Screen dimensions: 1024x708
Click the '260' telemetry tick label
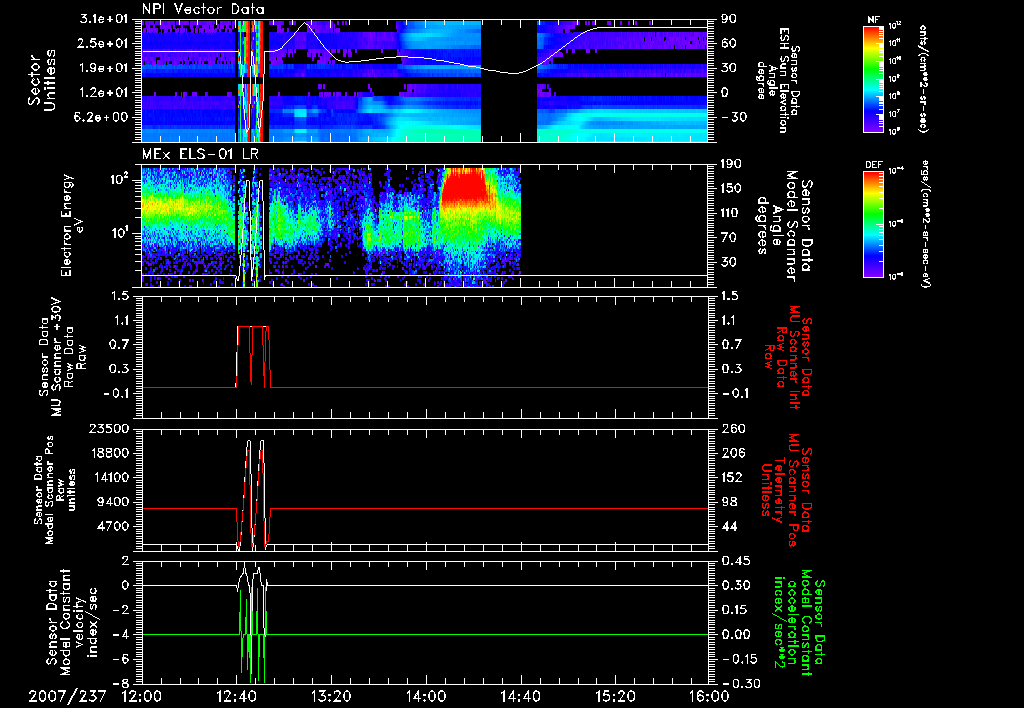(x=731, y=428)
